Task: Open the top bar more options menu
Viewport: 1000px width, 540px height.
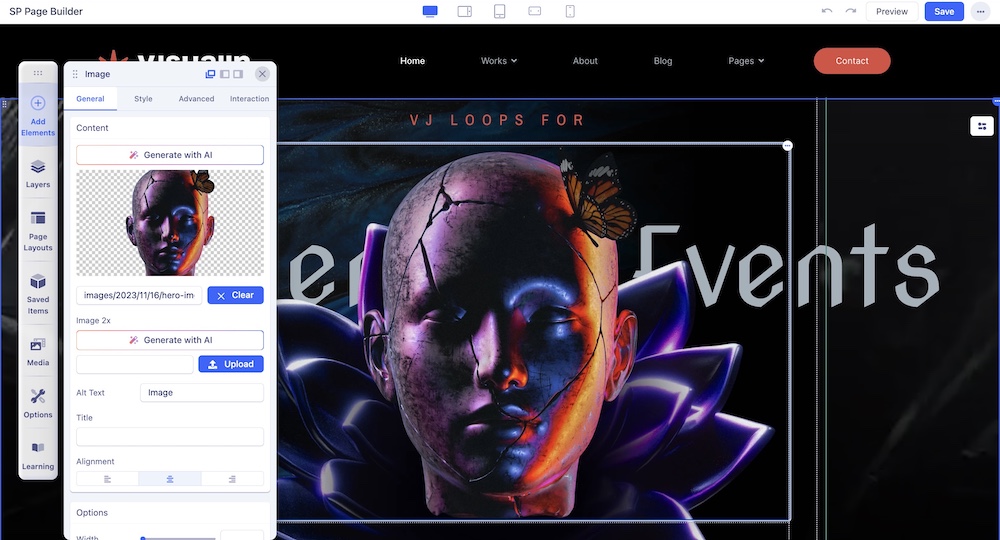Action: pos(980,11)
